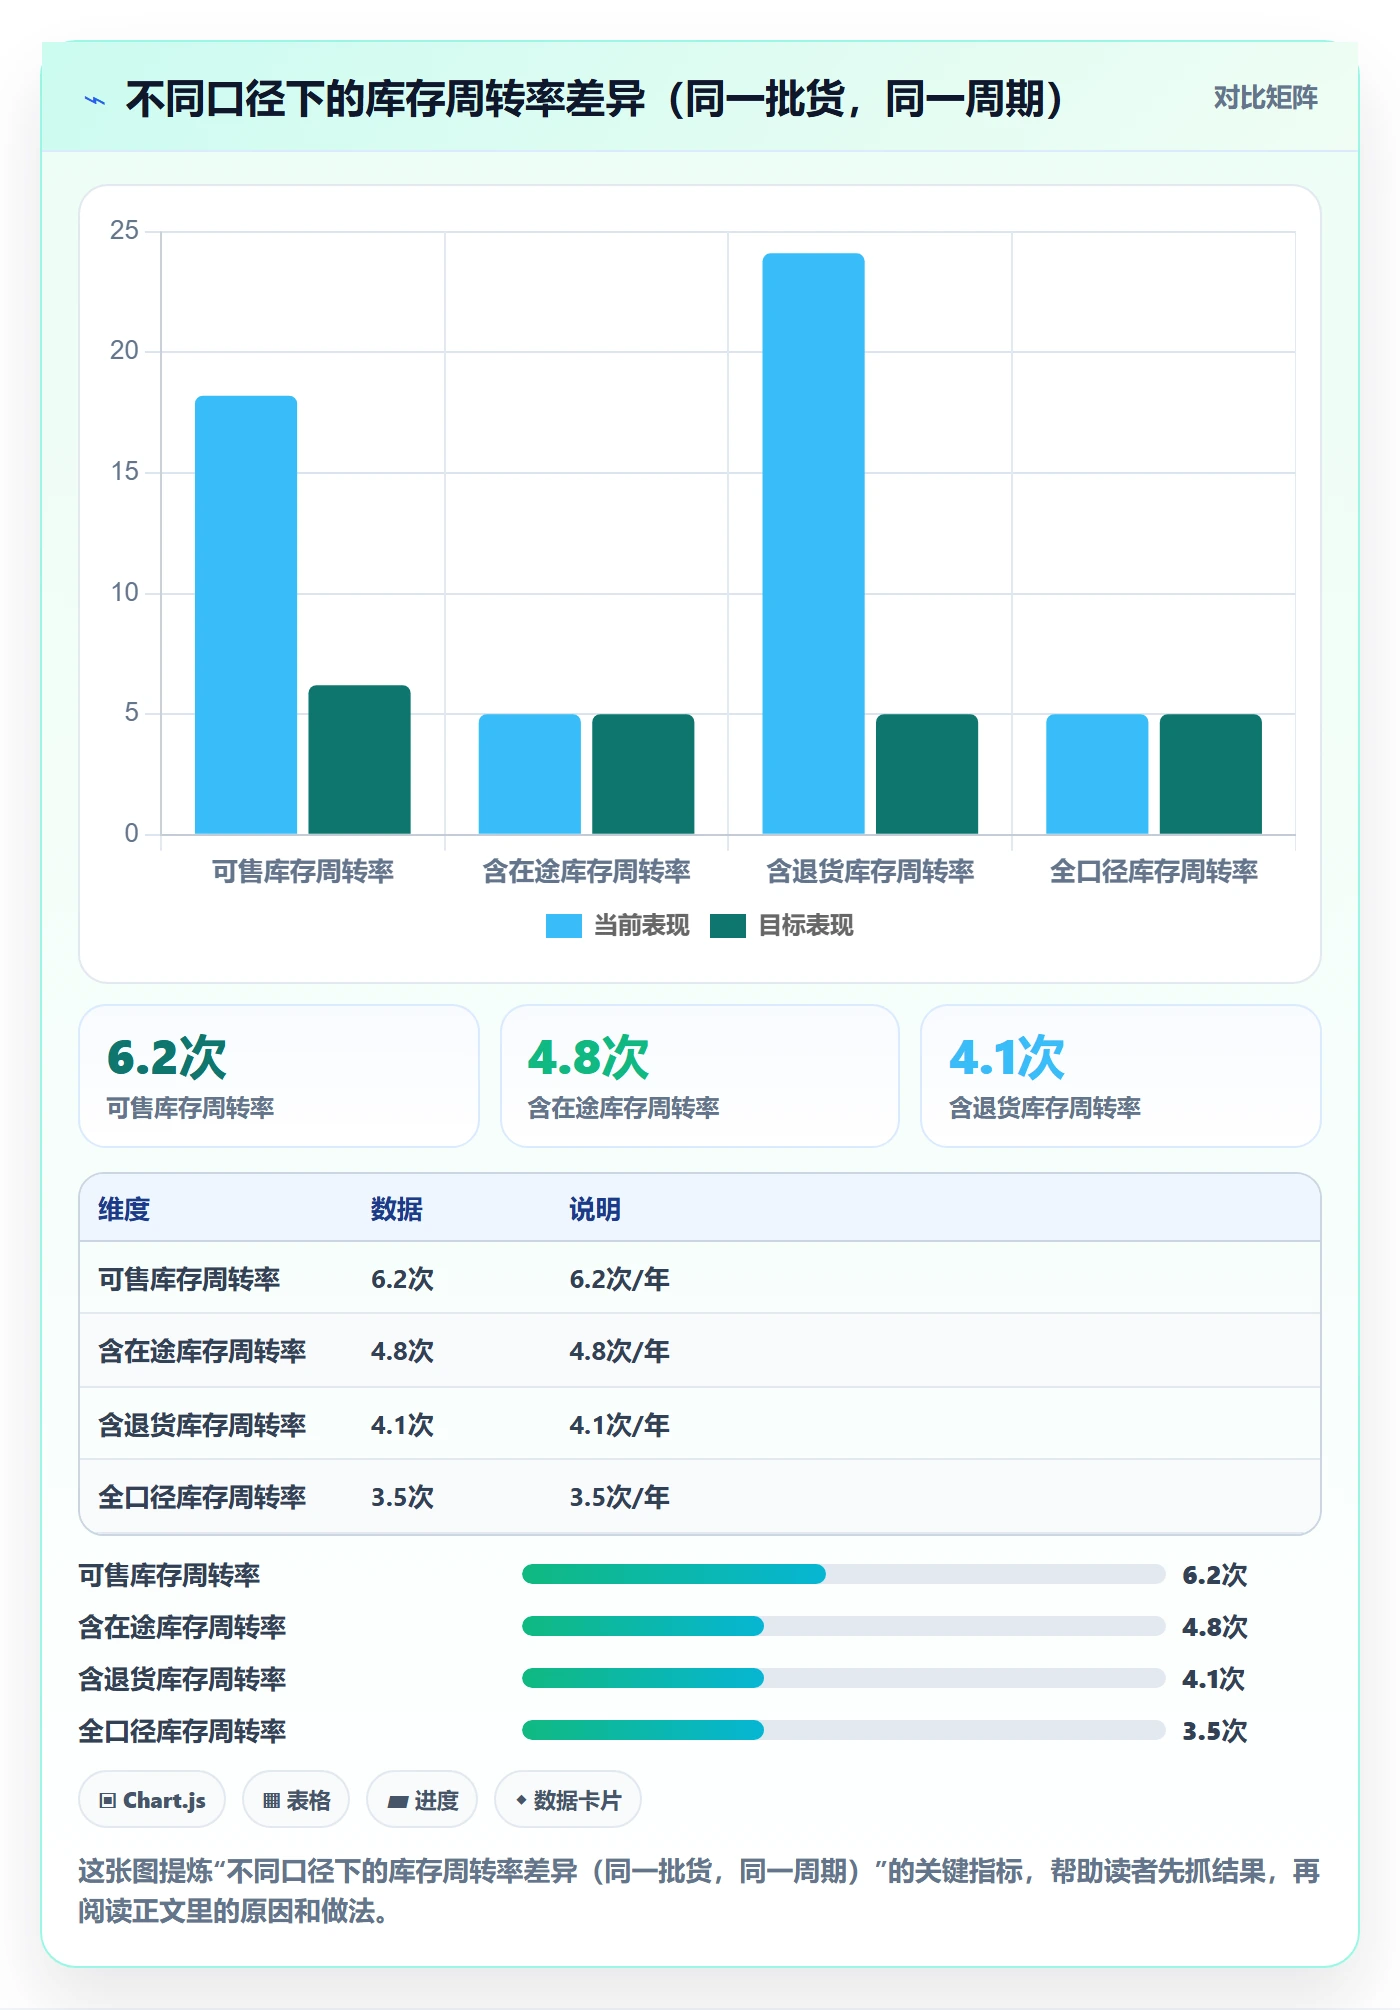Screen dimensions: 1400x2010
Task: Click the 6.2次/年 description cell
Action: tap(619, 1280)
